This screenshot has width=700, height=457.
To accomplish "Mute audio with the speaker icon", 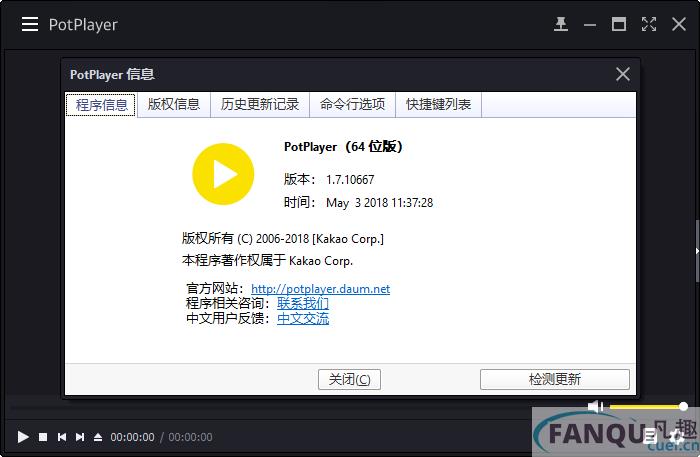I will click(595, 407).
